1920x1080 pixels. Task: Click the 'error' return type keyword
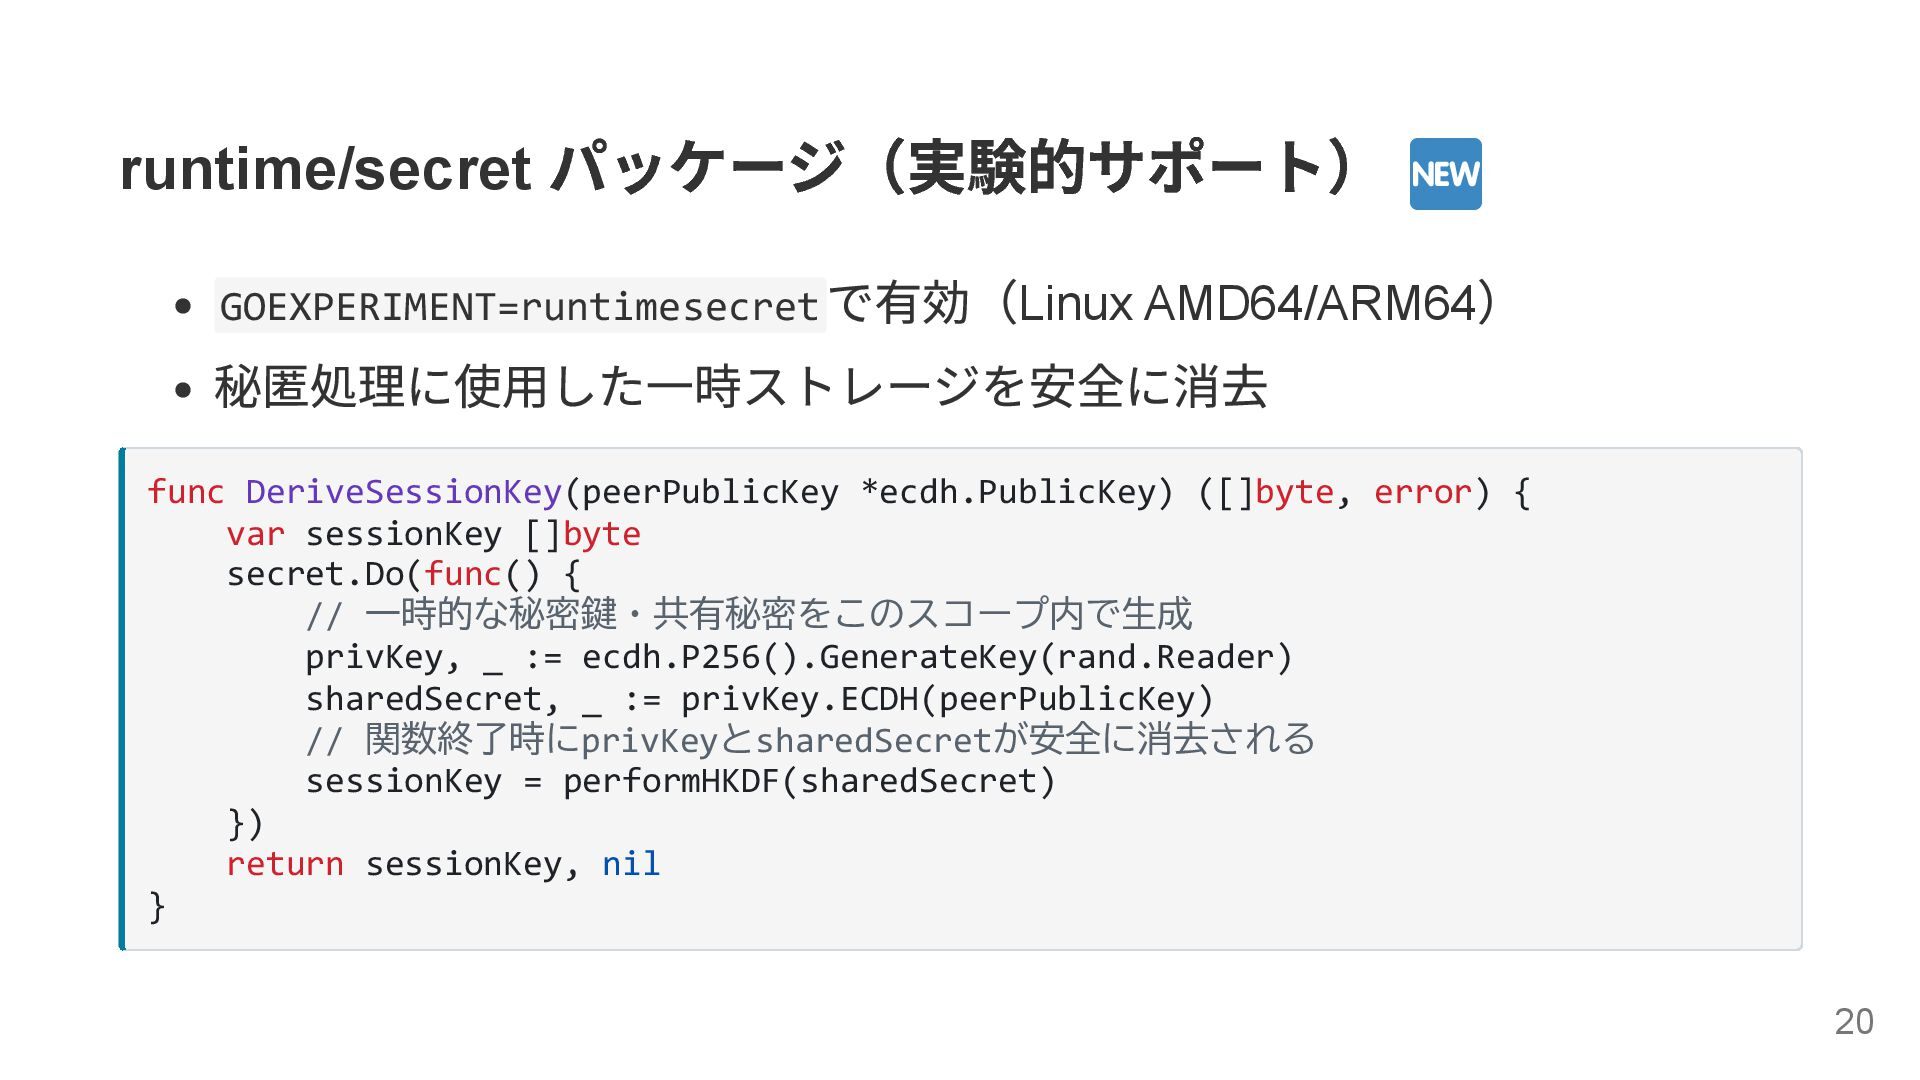(1422, 492)
